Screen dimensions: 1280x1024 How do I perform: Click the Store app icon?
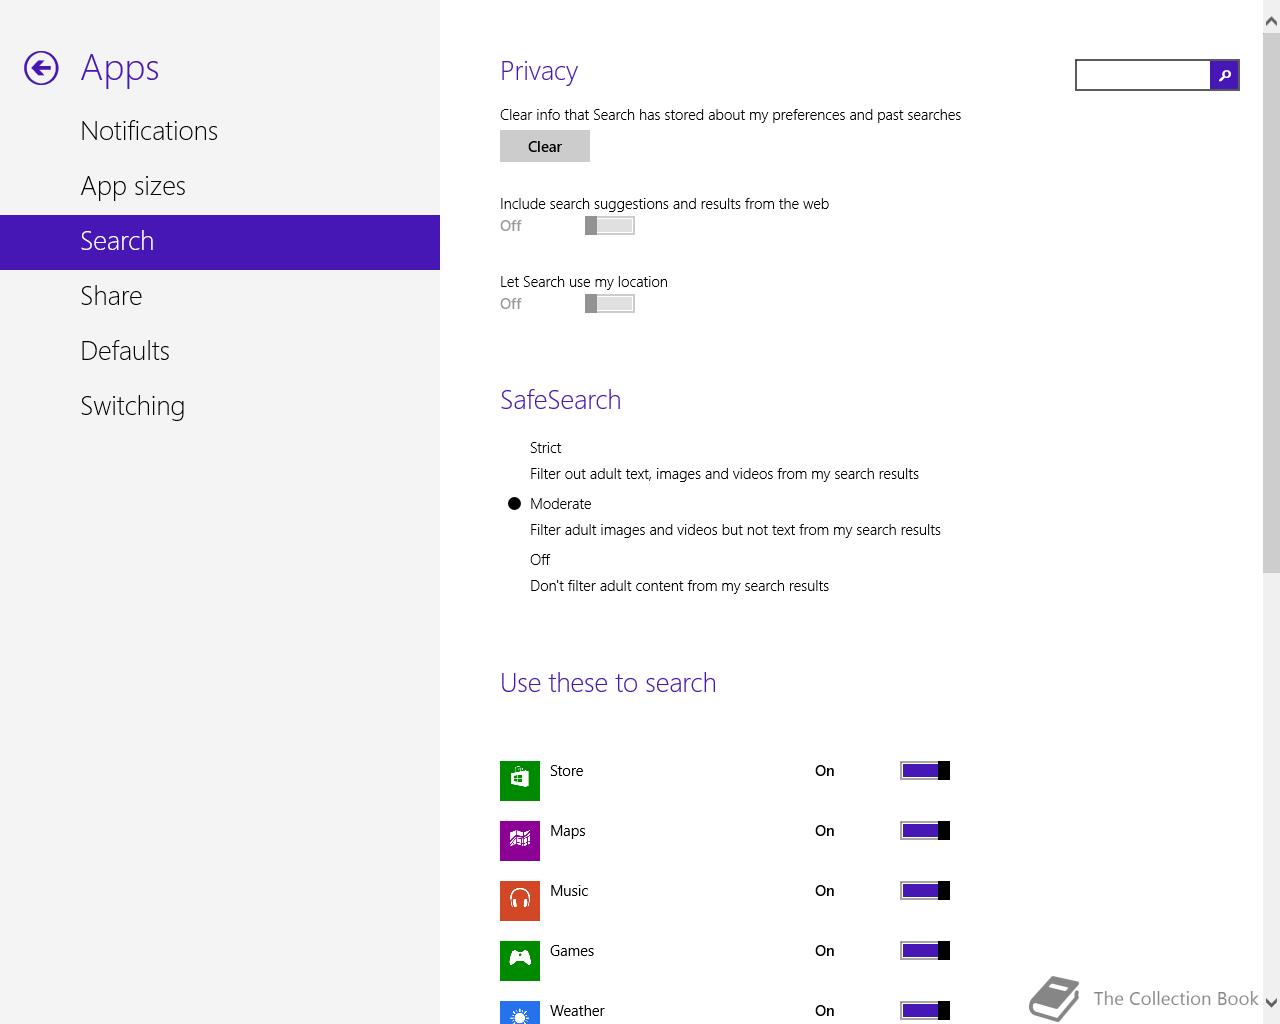click(x=520, y=780)
